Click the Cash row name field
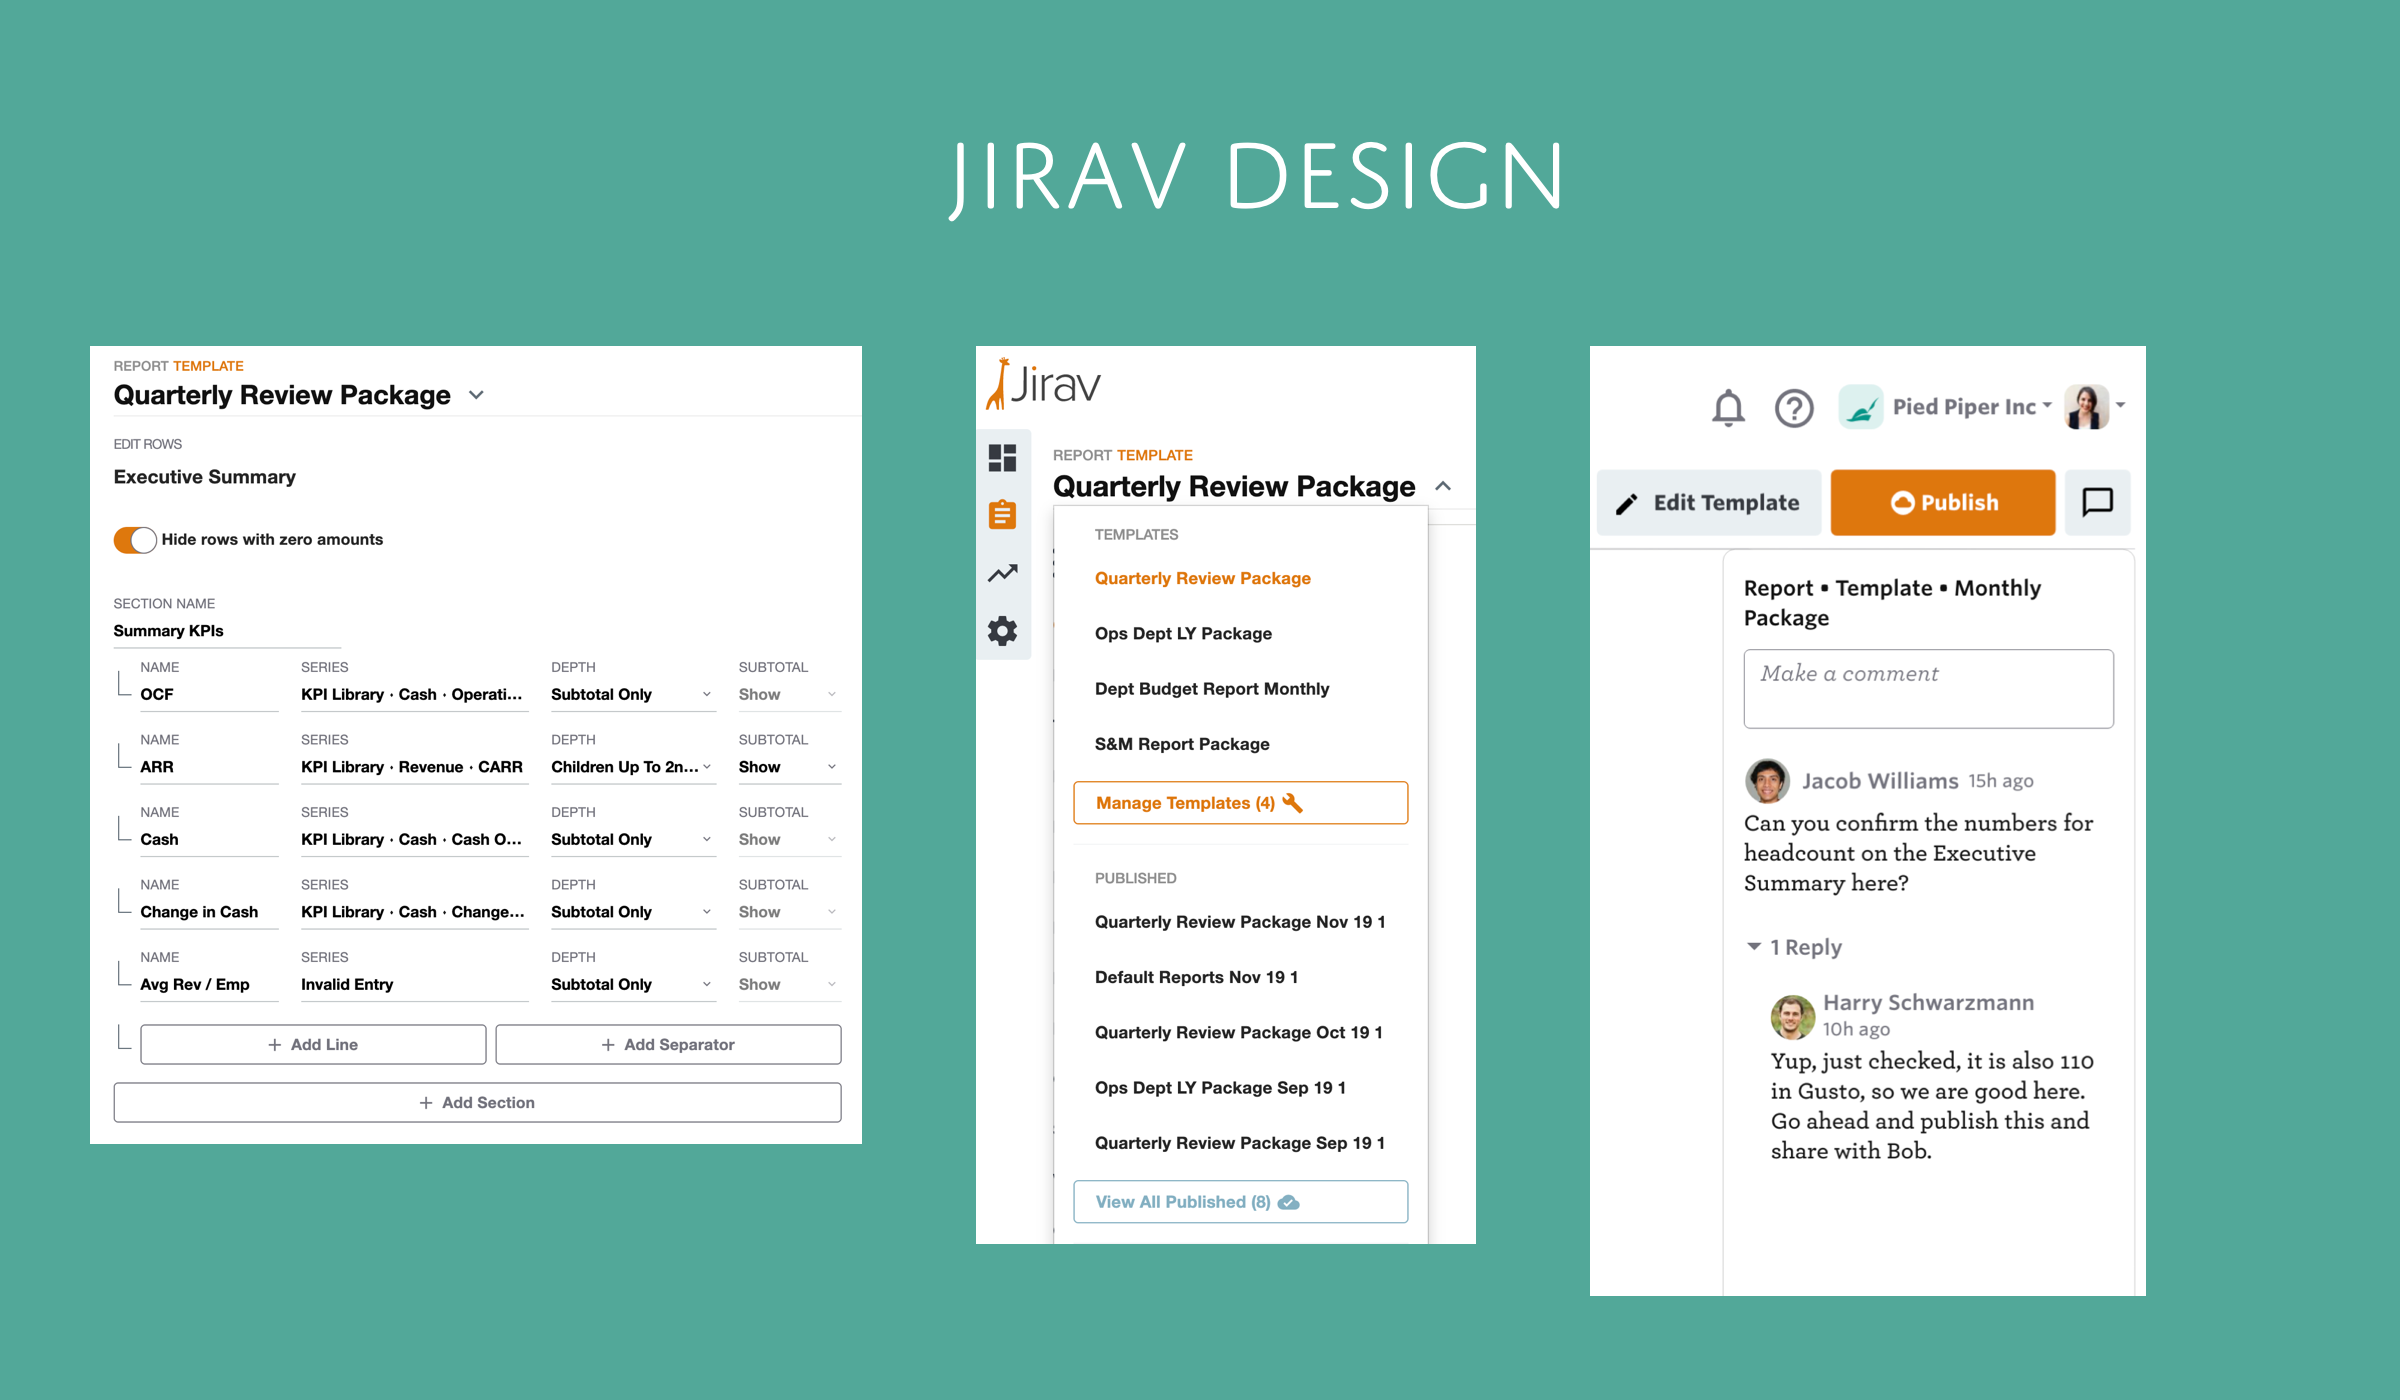 click(x=208, y=839)
